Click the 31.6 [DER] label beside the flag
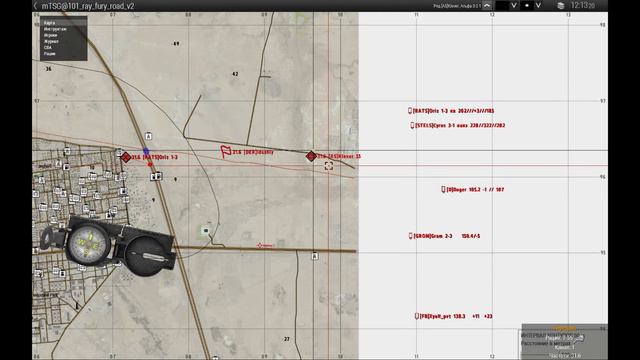 point(253,152)
